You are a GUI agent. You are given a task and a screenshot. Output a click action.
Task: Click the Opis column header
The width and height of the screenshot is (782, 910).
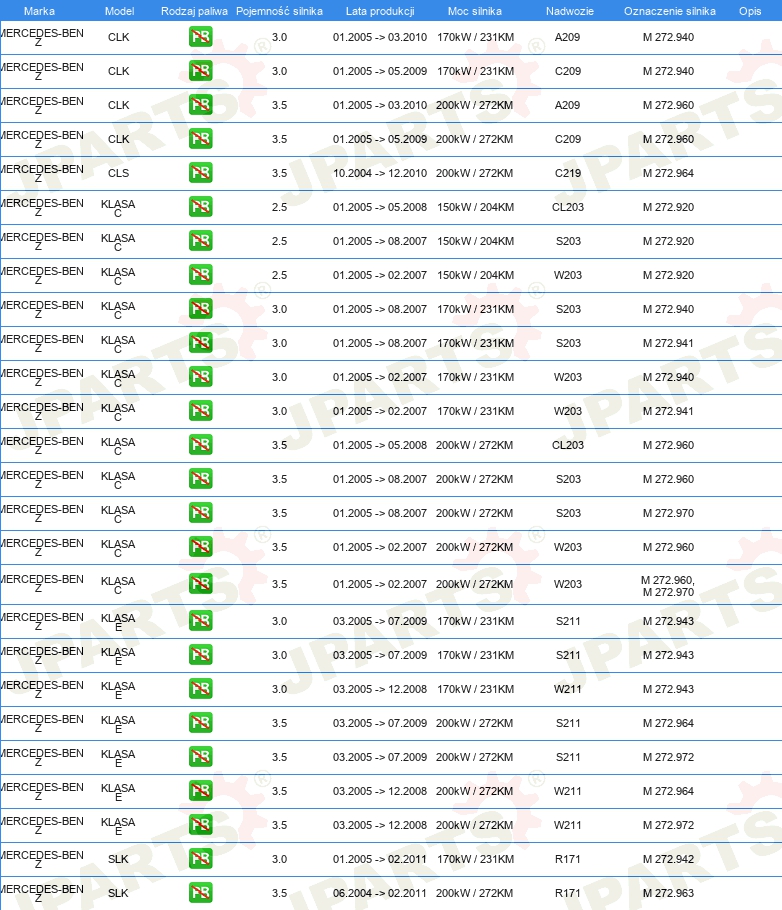pos(749,11)
